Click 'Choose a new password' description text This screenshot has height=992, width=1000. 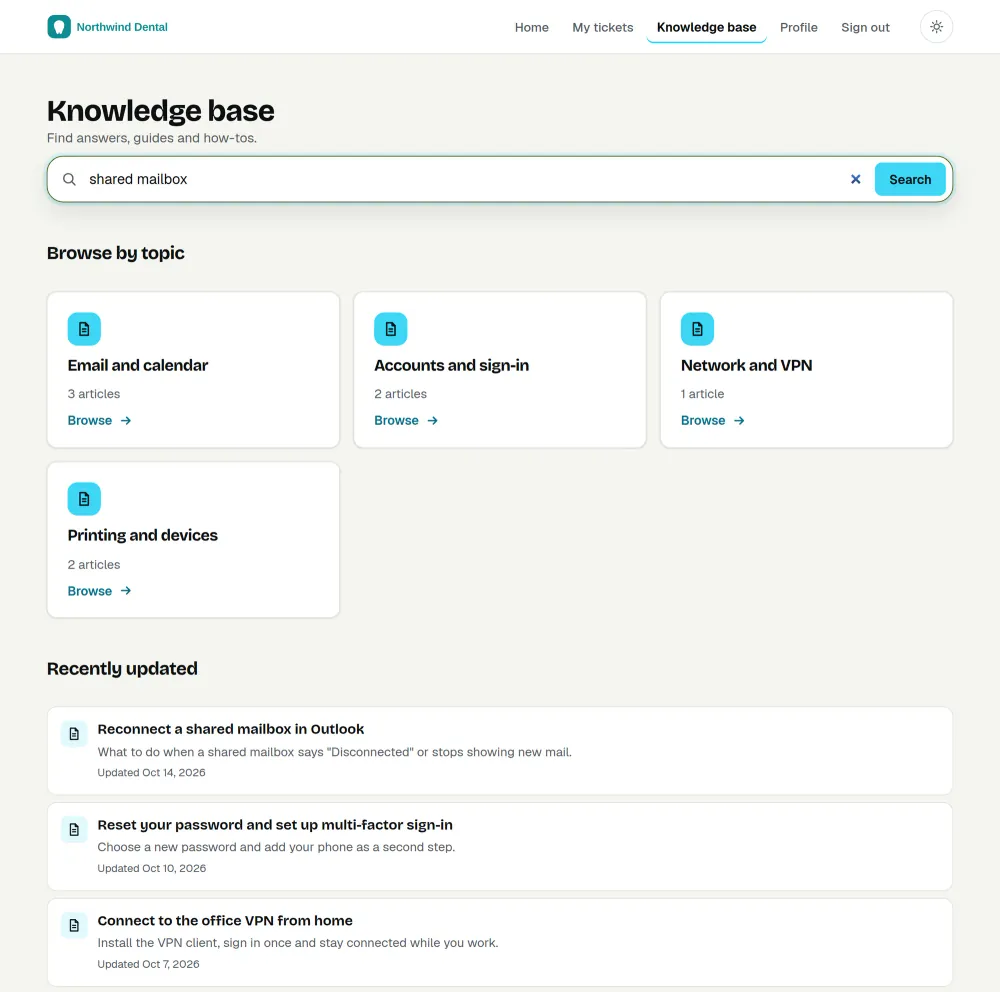tap(276, 847)
